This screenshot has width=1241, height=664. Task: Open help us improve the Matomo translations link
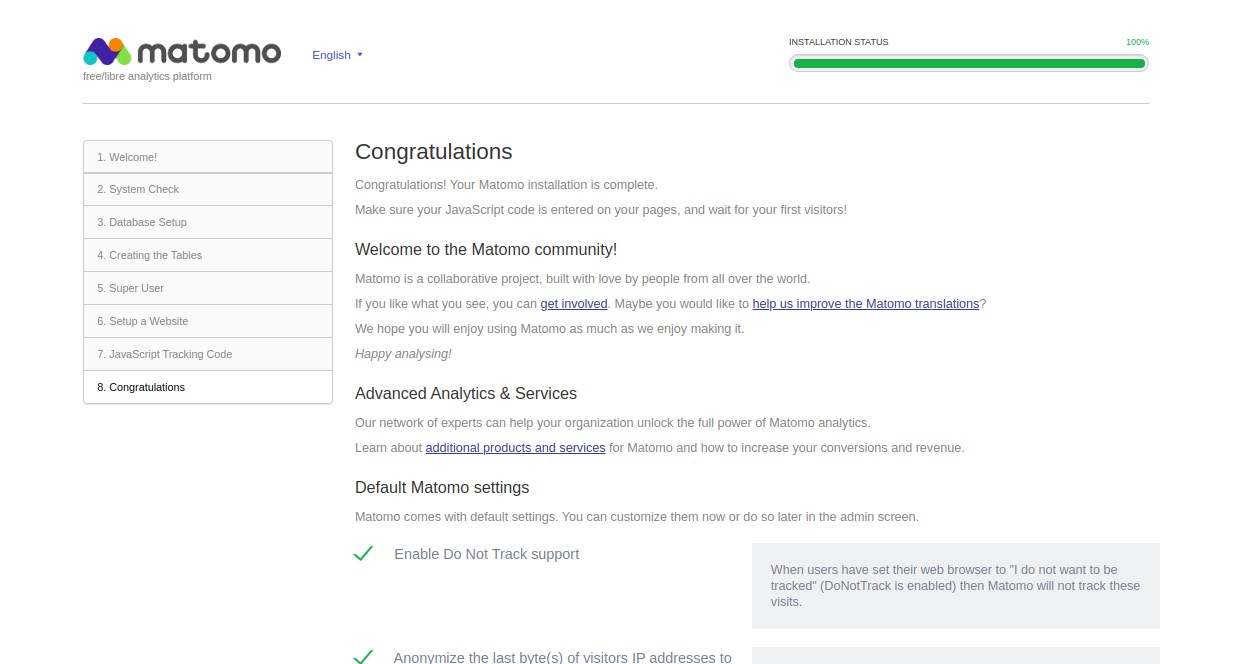coord(866,304)
